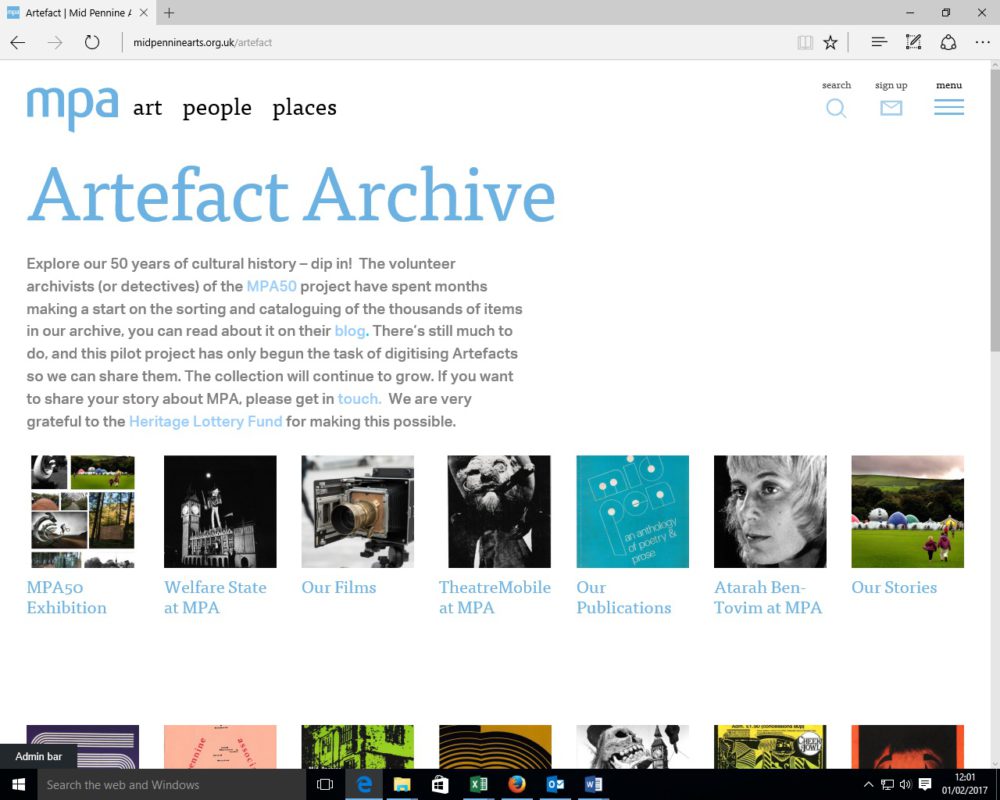Open the 'places' navigation item
Viewport: 1000px width, 800px height.
click(x=304, y=108)
